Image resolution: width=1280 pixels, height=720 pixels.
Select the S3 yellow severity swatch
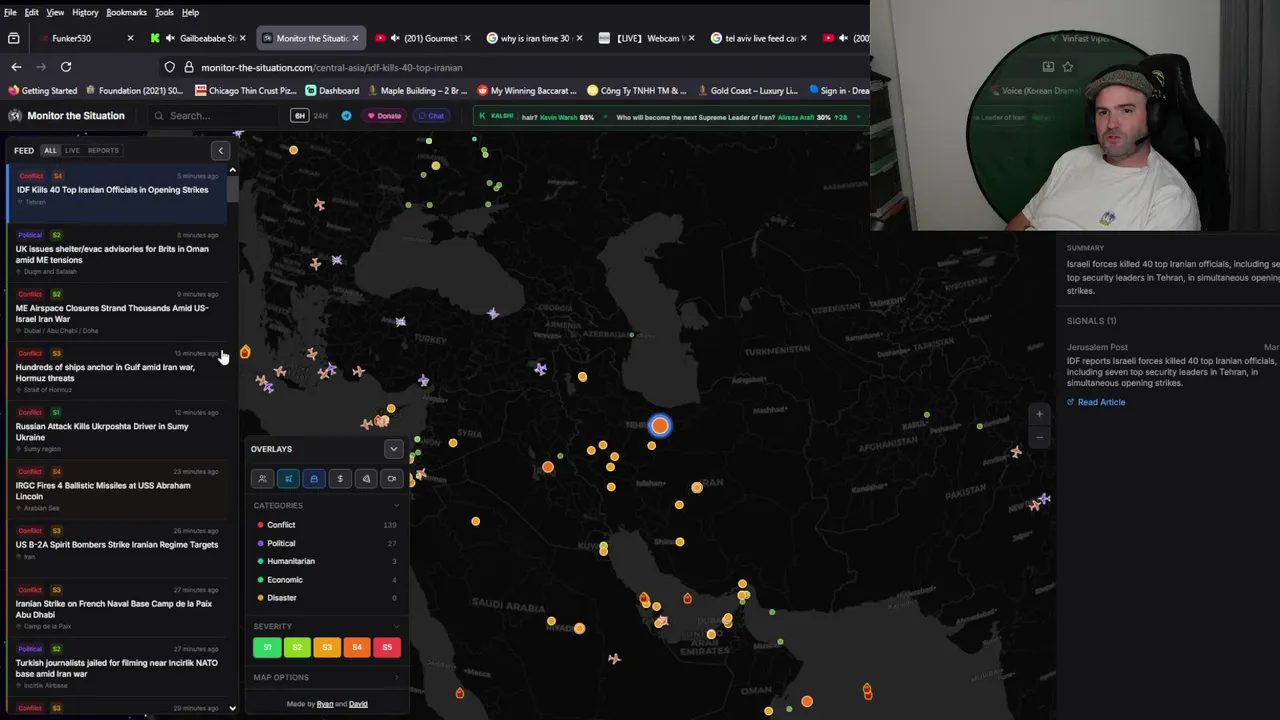[327, 648]
